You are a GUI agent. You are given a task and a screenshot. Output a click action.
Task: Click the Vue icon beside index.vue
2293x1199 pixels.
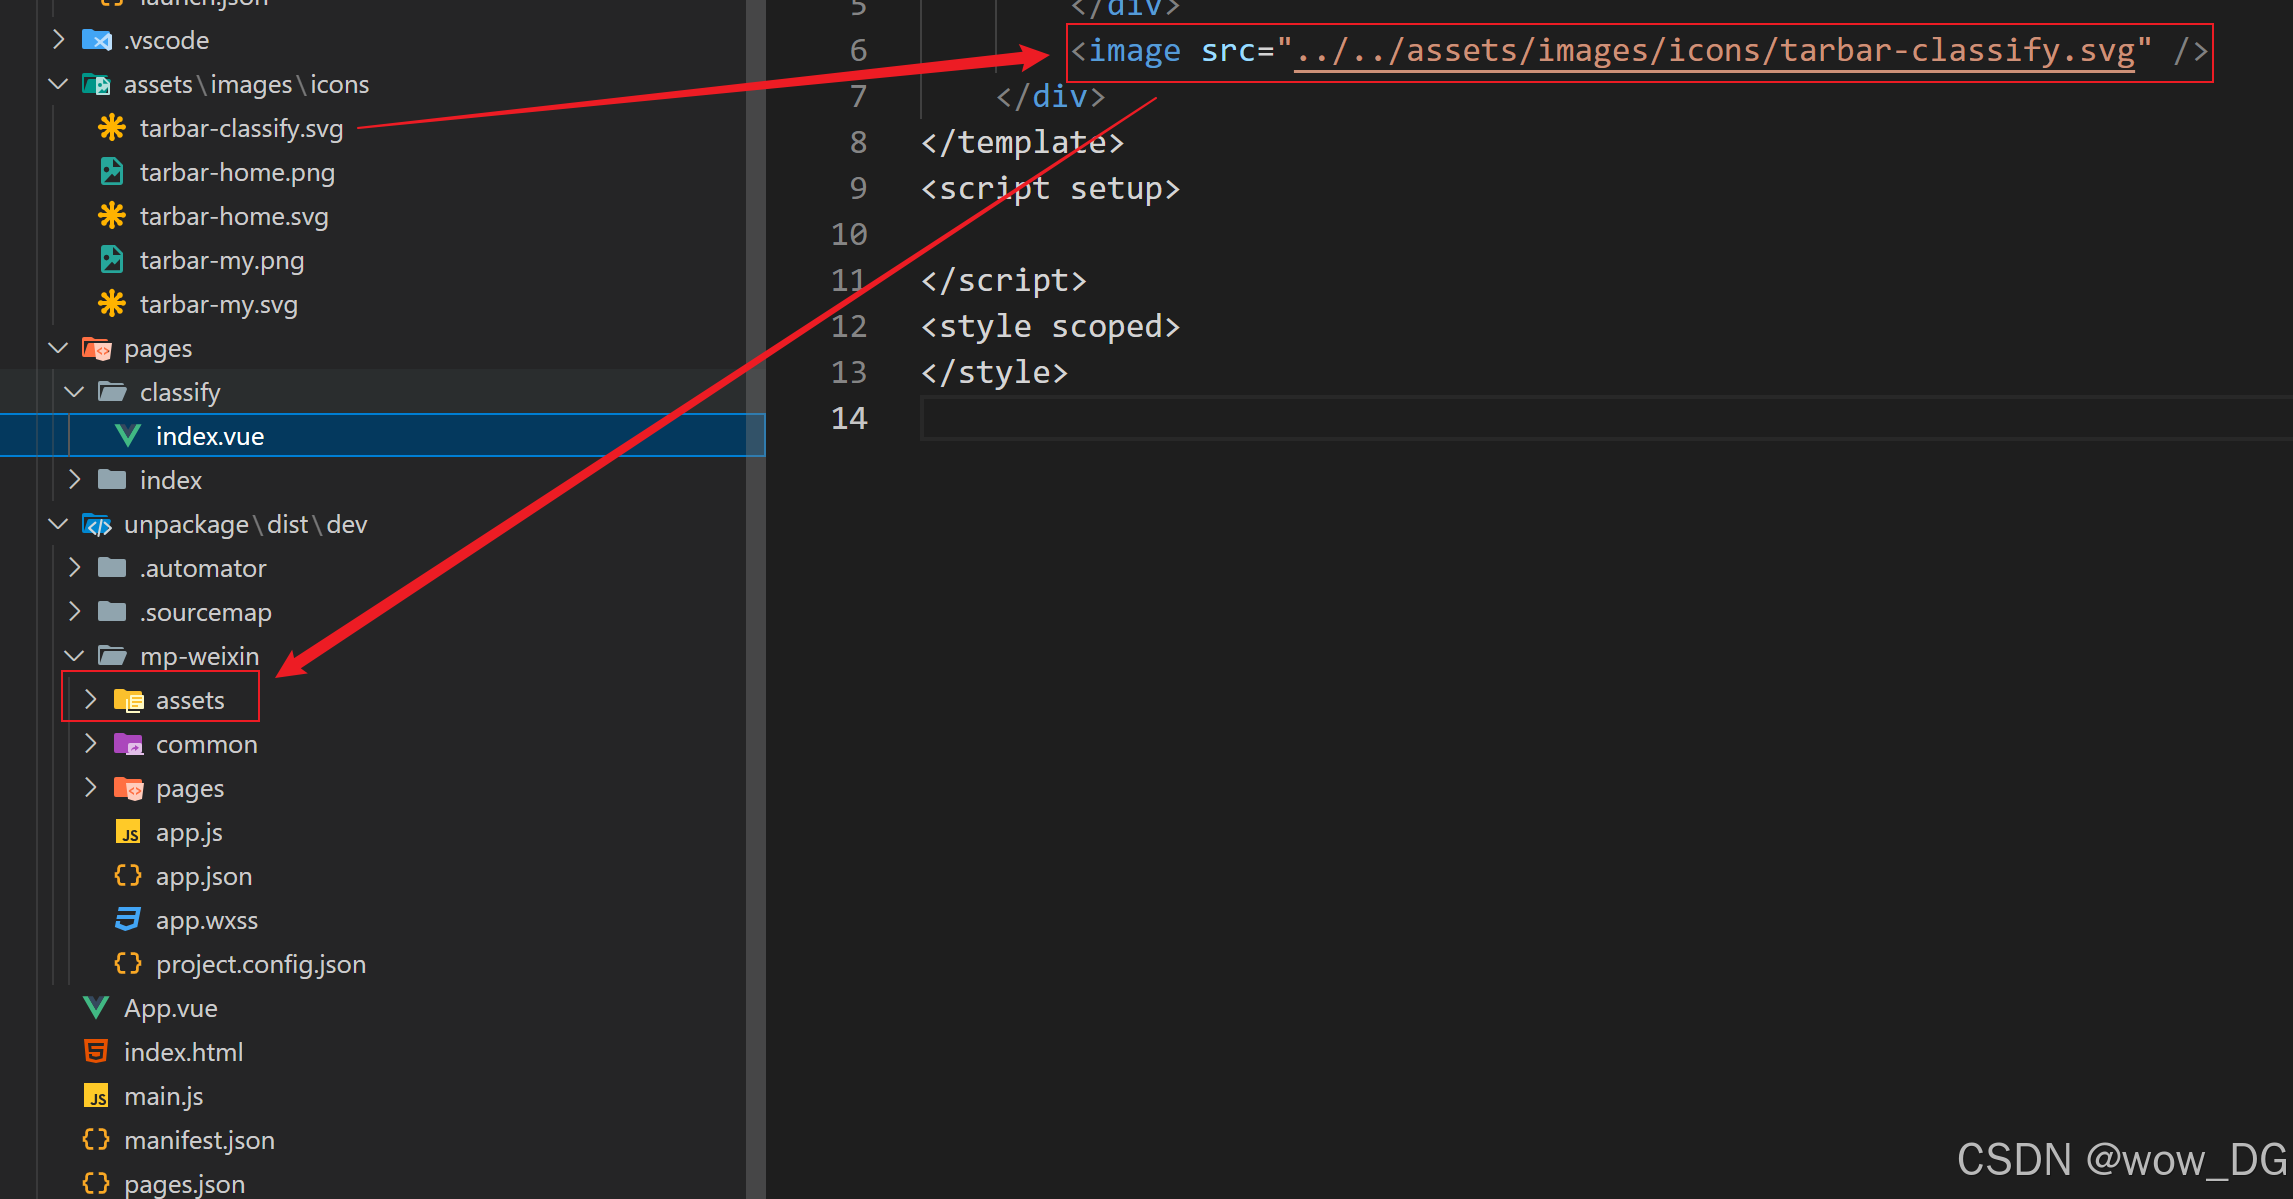(127, 436)
